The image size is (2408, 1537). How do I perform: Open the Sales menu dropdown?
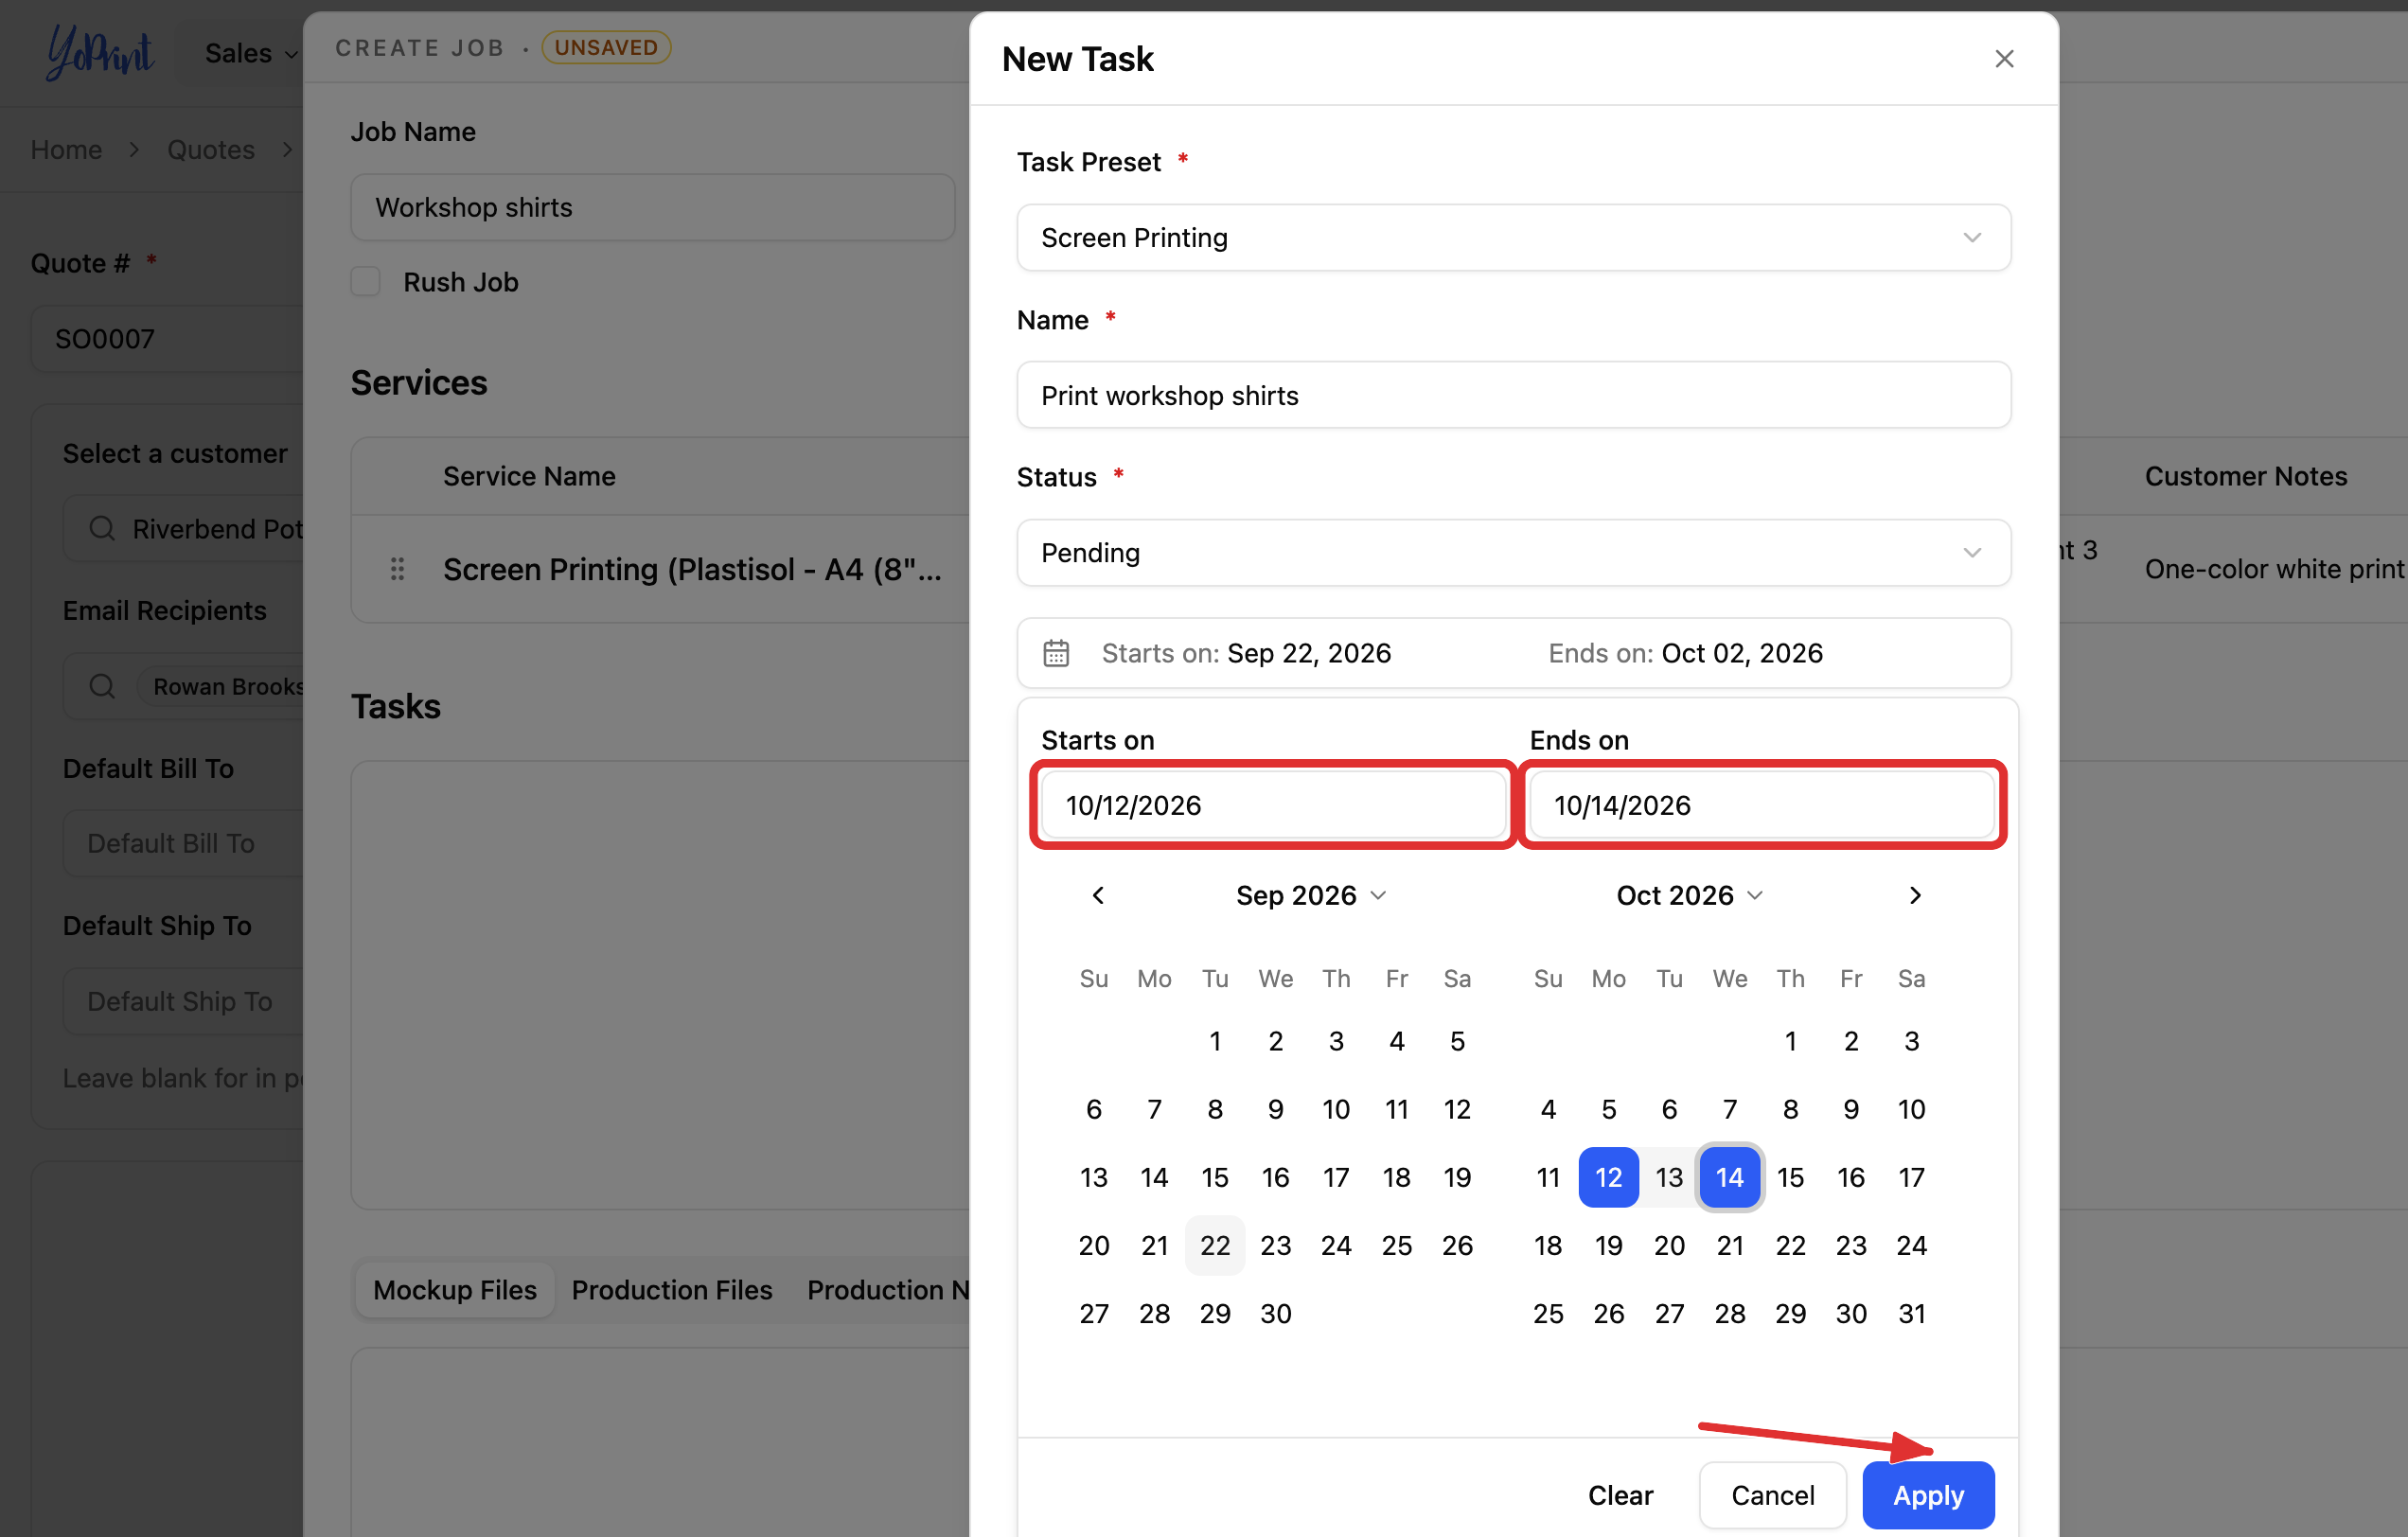(250, 52)
